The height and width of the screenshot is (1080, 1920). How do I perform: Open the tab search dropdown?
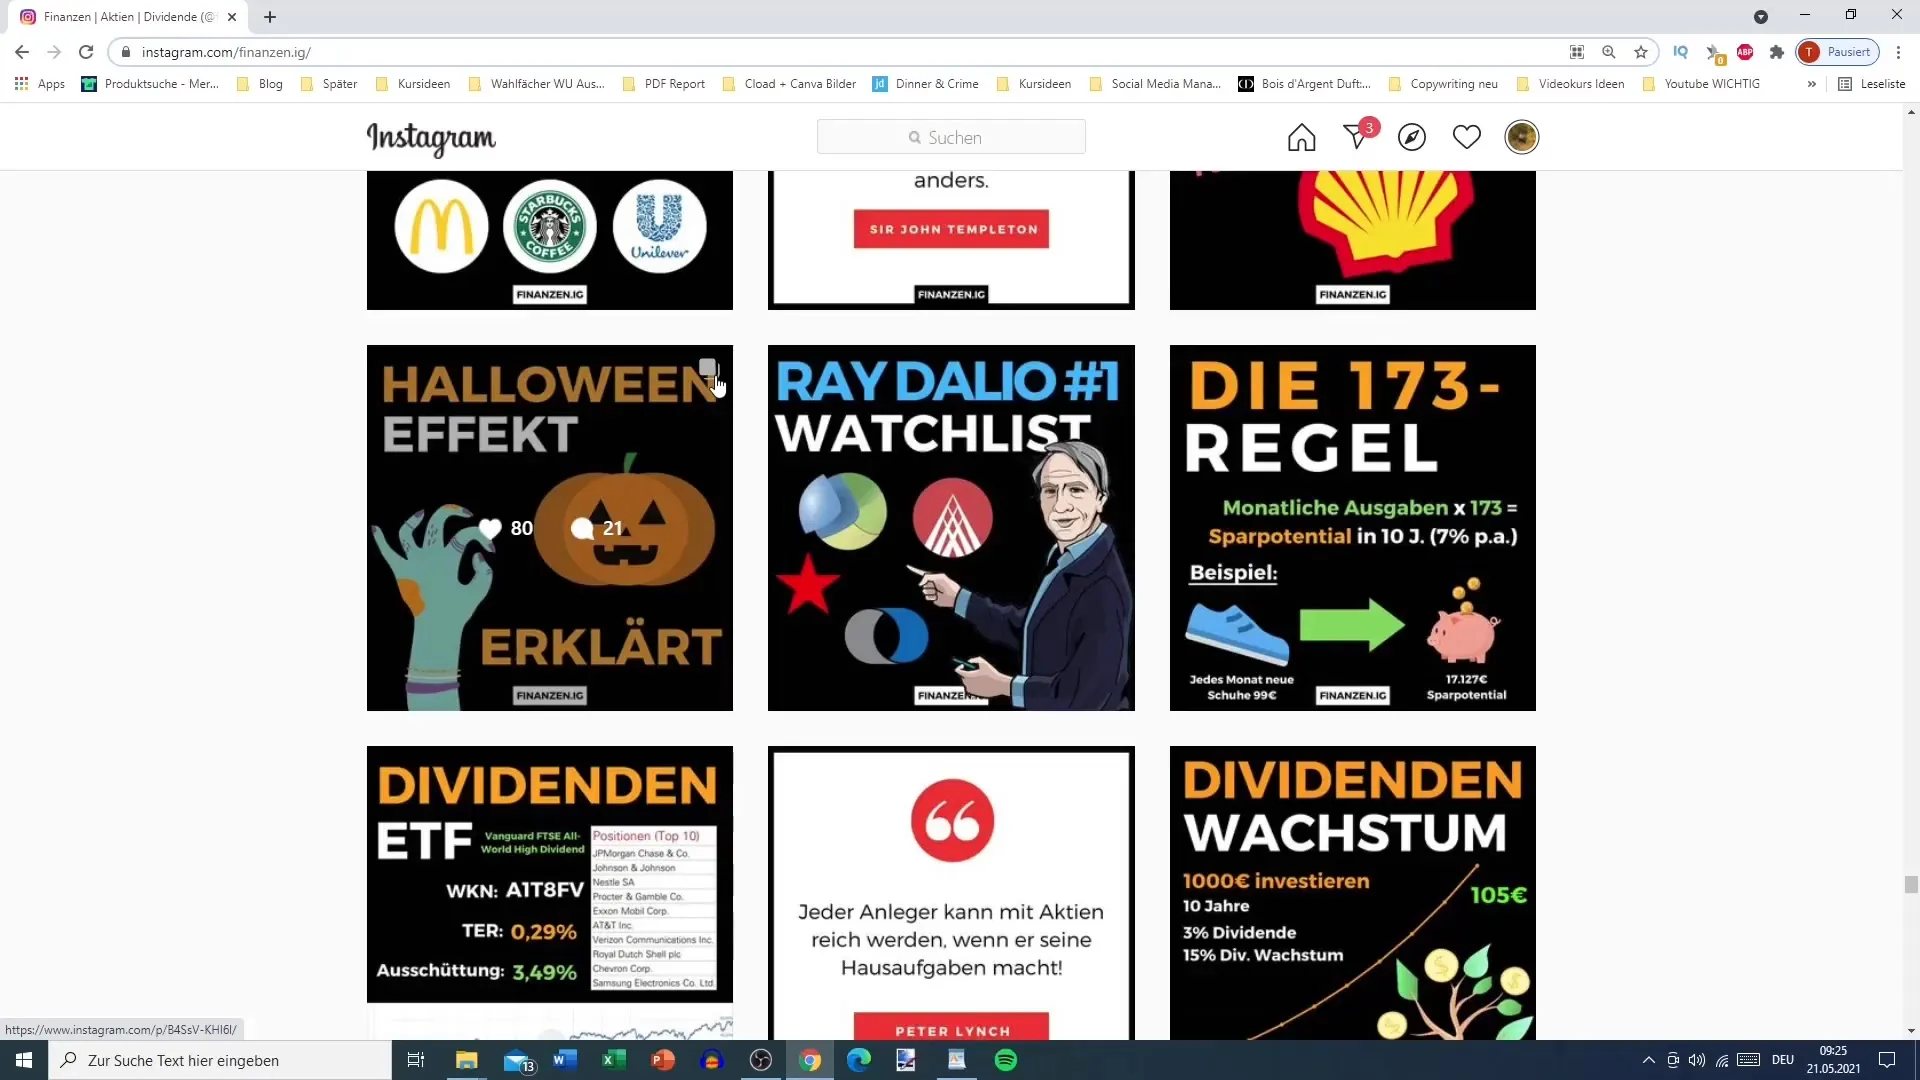1761,17
